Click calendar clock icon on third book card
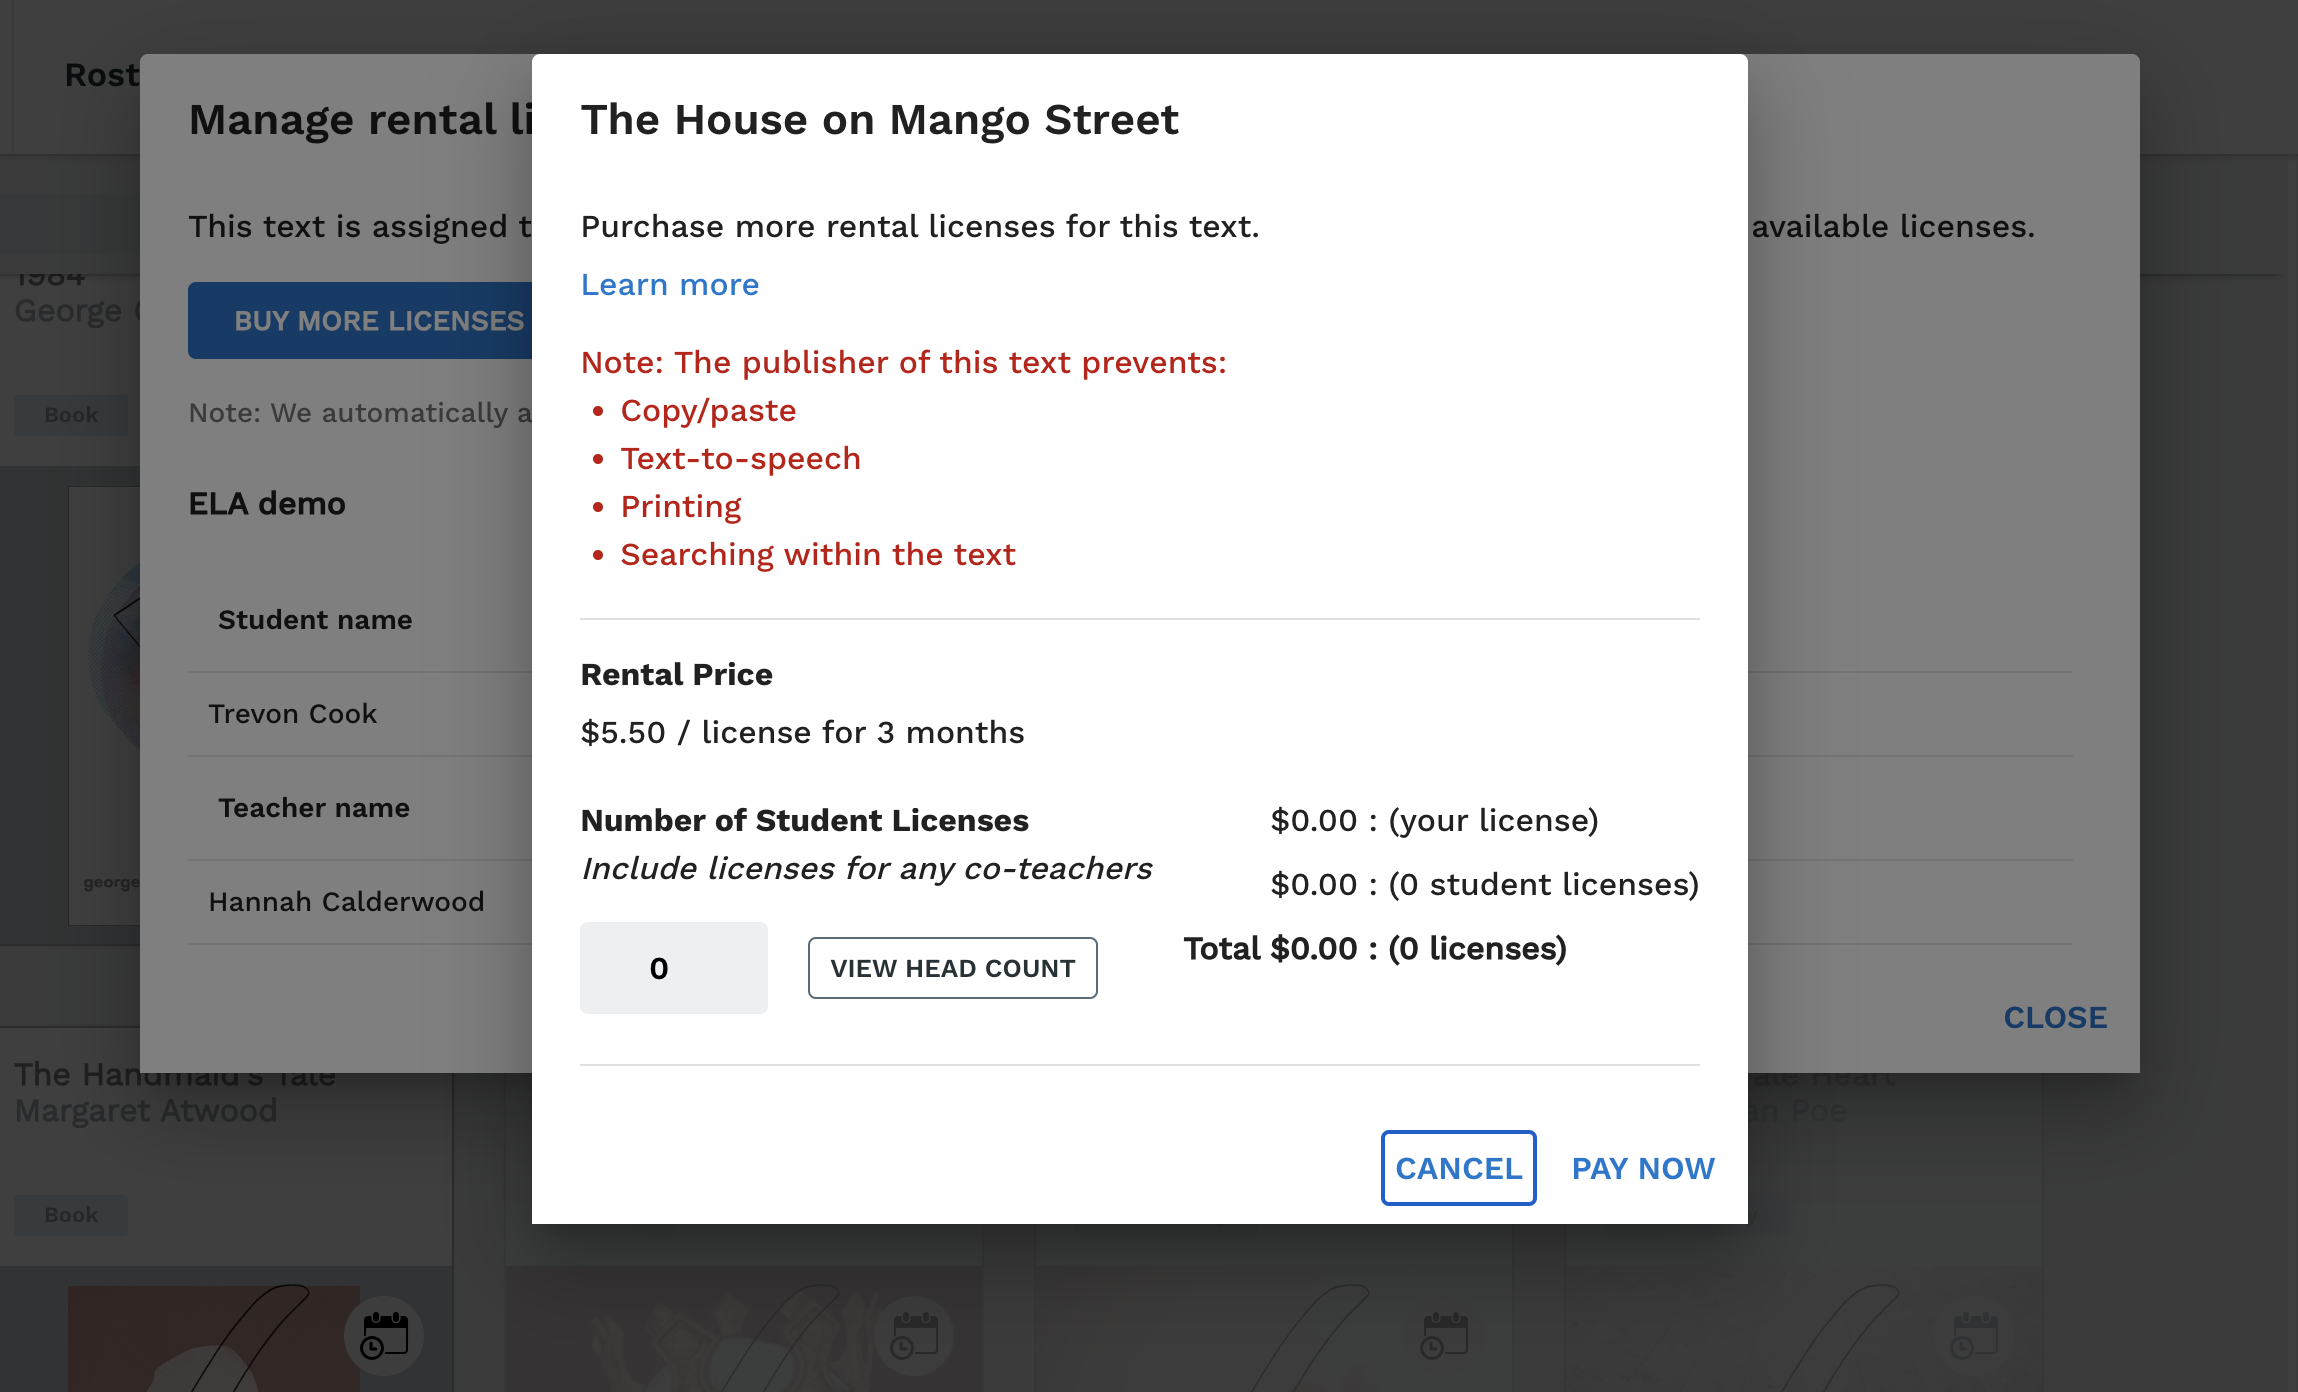 click(1444, 1336)
